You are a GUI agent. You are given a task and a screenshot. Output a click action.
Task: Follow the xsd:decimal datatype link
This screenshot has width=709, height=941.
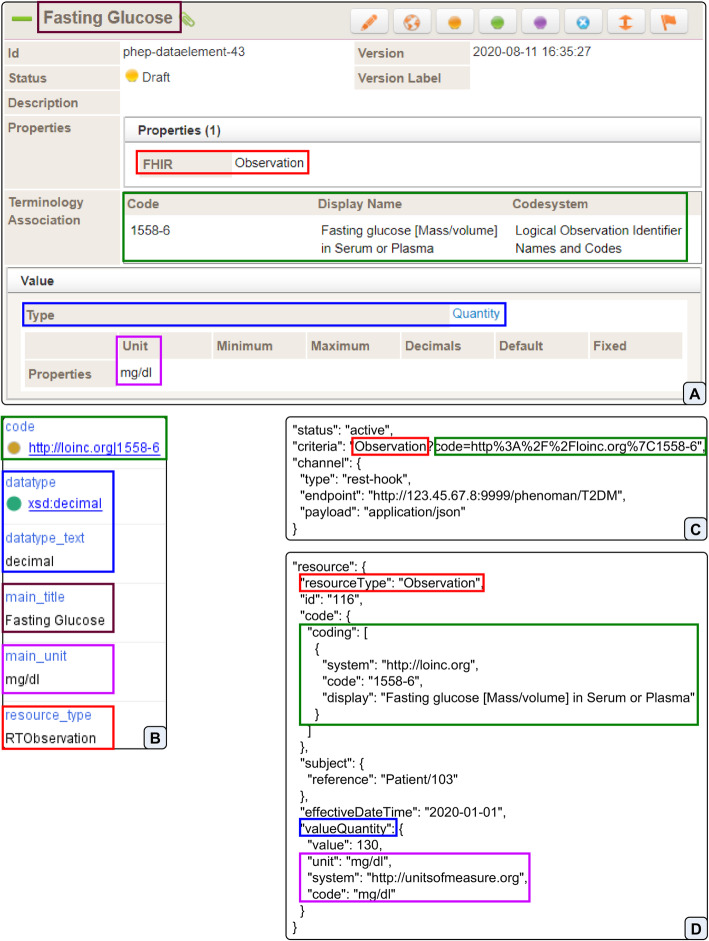click(67, 503)
